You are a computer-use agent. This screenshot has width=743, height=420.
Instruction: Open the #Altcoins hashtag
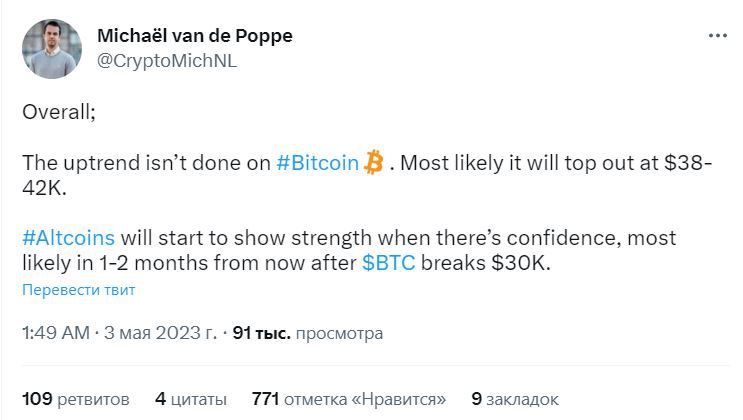pyautogui.click(x=68, y=239)
